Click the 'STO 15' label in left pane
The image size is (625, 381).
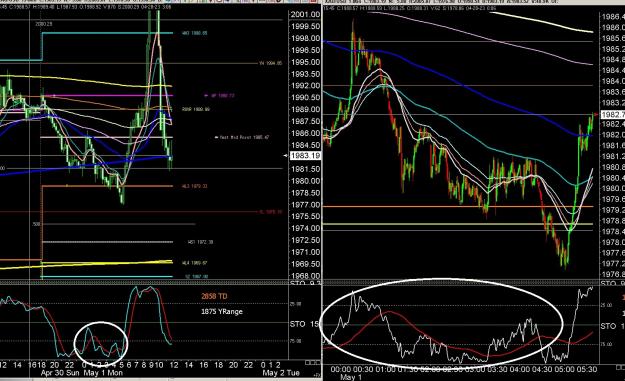point(305,324)
